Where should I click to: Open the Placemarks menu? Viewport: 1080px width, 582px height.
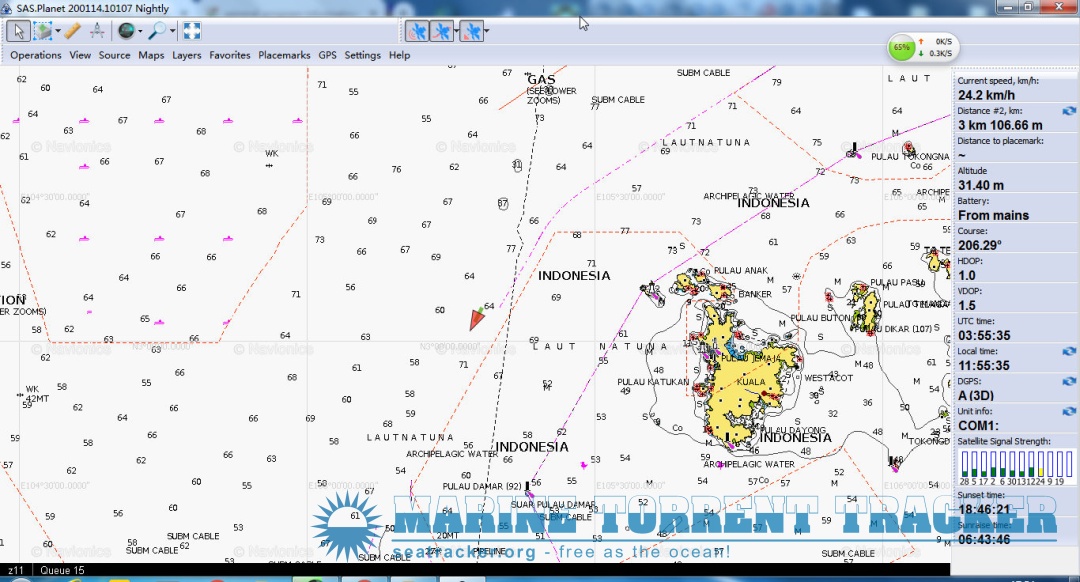click(284, 55)
